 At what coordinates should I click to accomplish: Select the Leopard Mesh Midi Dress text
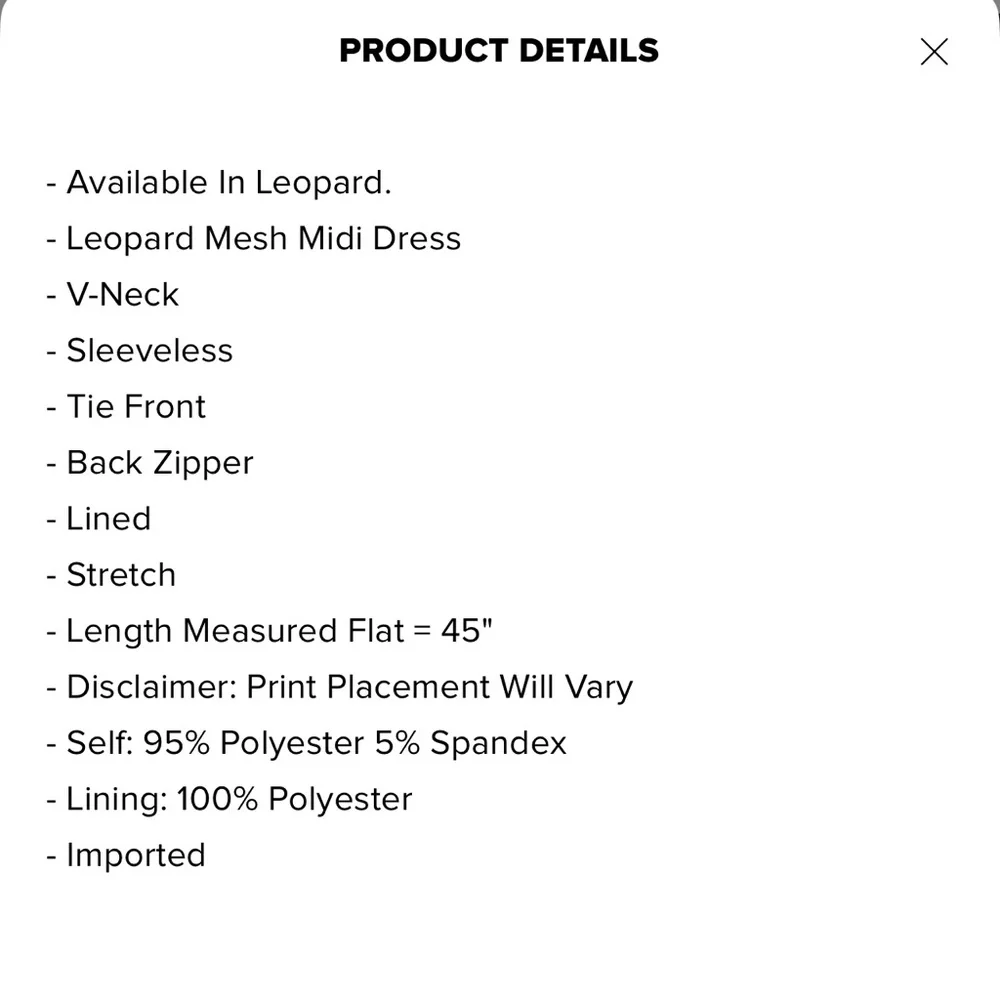(x=264, y=238)
